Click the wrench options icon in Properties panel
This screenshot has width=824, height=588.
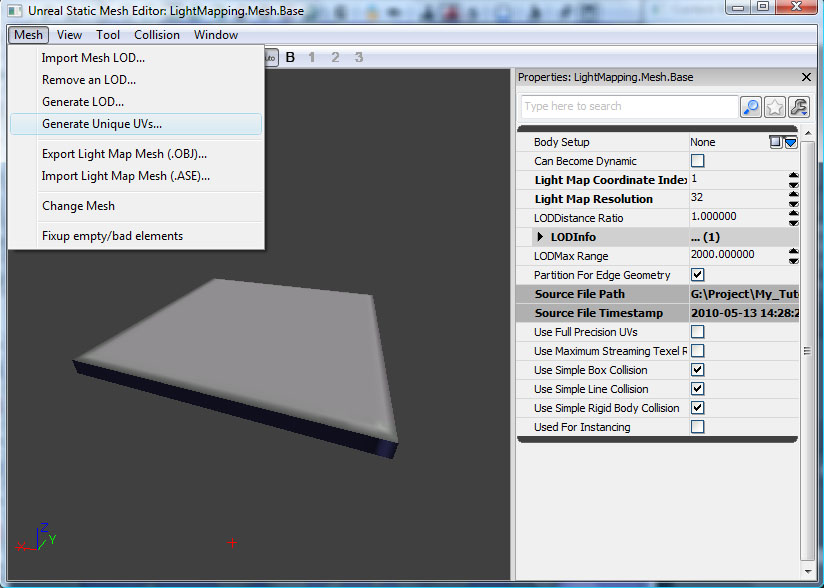point(796,106)
